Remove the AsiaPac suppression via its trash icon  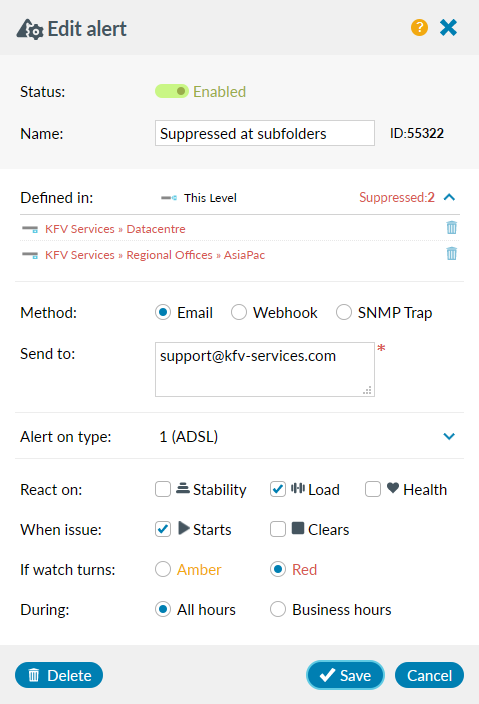tap(452, 254)
